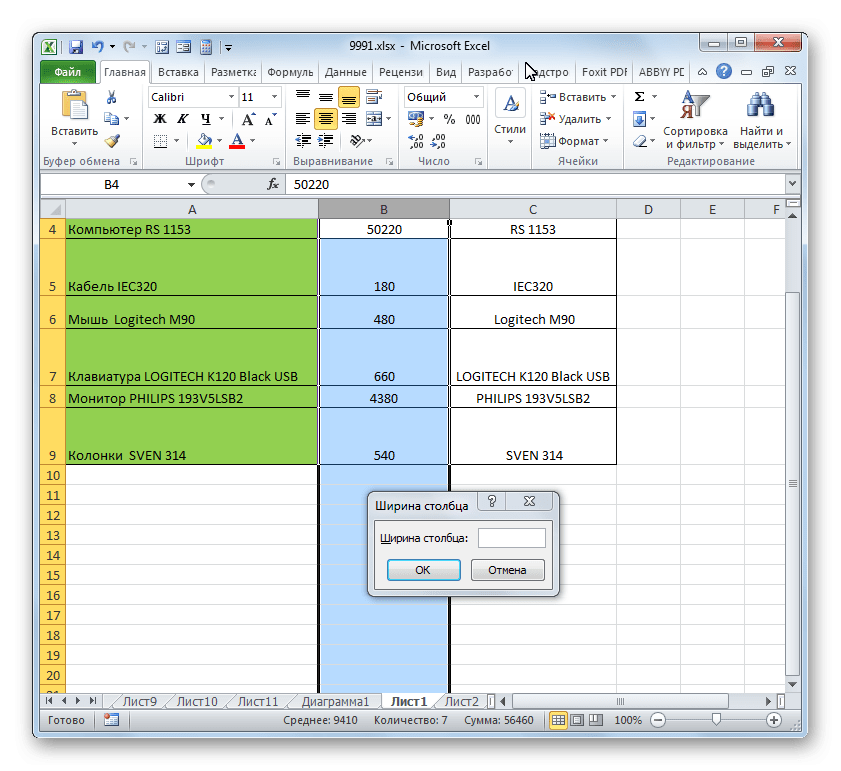Switch to Normal view in status bar

click(558, 720)
